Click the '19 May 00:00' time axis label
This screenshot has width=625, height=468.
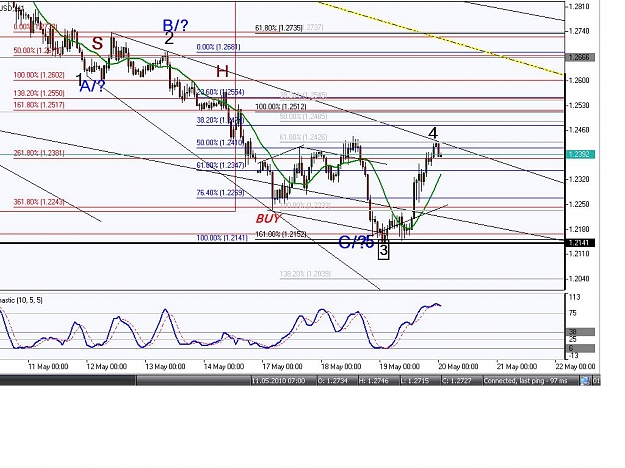[399, 366]
